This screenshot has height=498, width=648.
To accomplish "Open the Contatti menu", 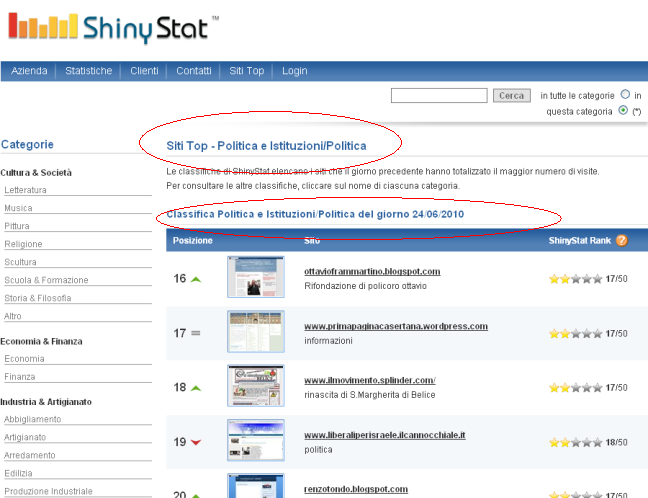I will point(193,71).
